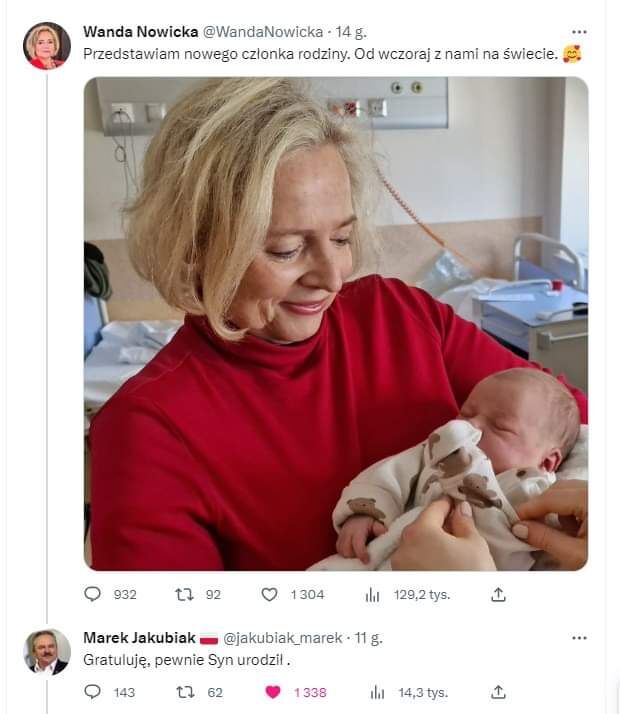Screen dimensions: 620x714
Task: Reply to Marek Jakubiak's comment
Action: [x=93, y=692]
